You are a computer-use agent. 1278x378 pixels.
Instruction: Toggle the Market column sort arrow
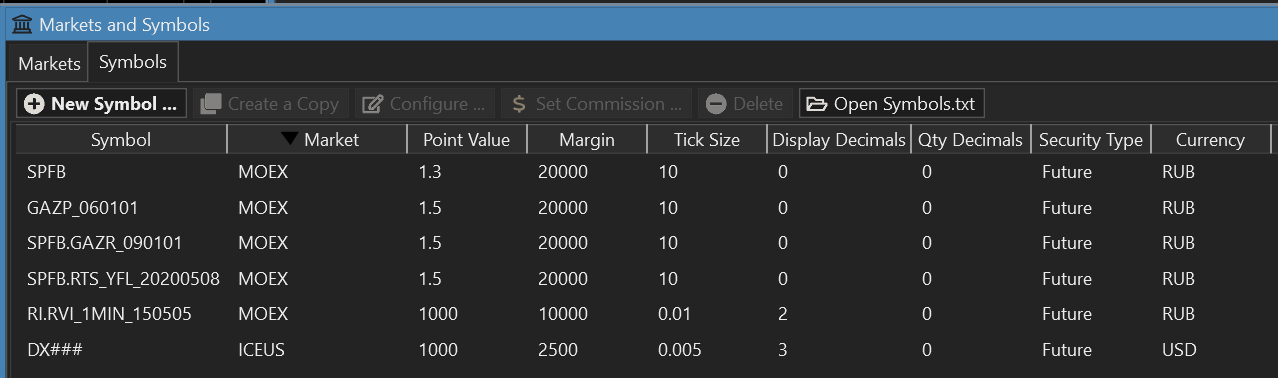coord(289,140)
